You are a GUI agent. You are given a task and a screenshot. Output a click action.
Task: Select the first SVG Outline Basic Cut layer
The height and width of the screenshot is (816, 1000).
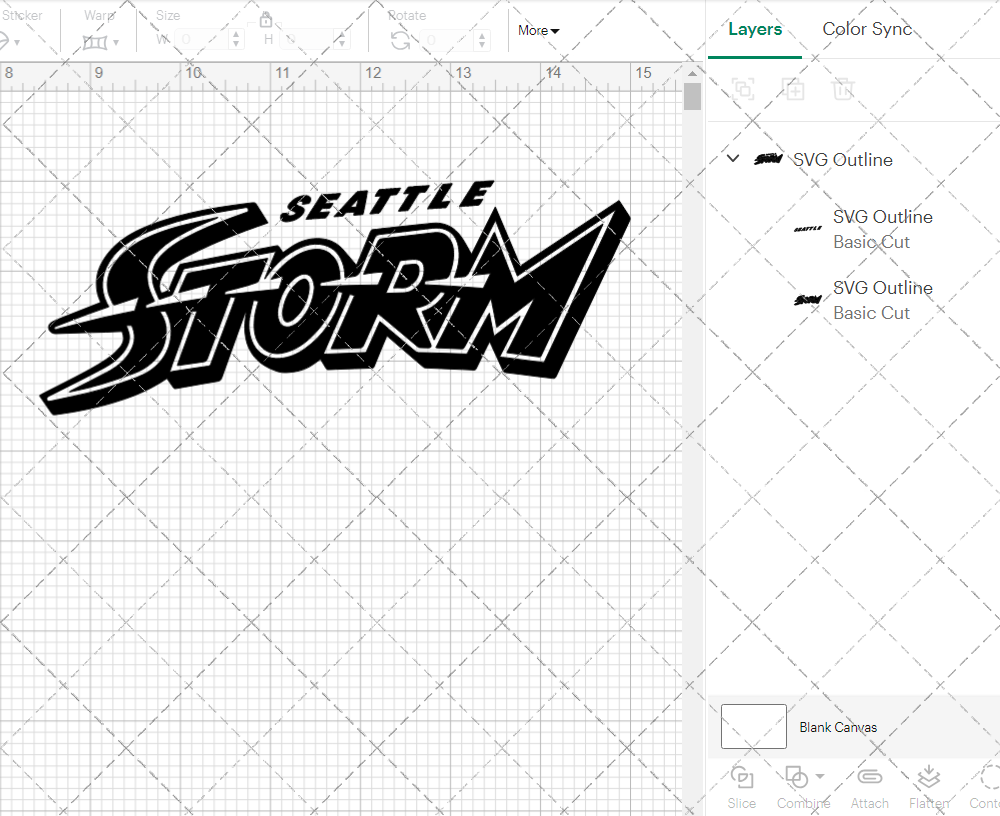[883, 229]
